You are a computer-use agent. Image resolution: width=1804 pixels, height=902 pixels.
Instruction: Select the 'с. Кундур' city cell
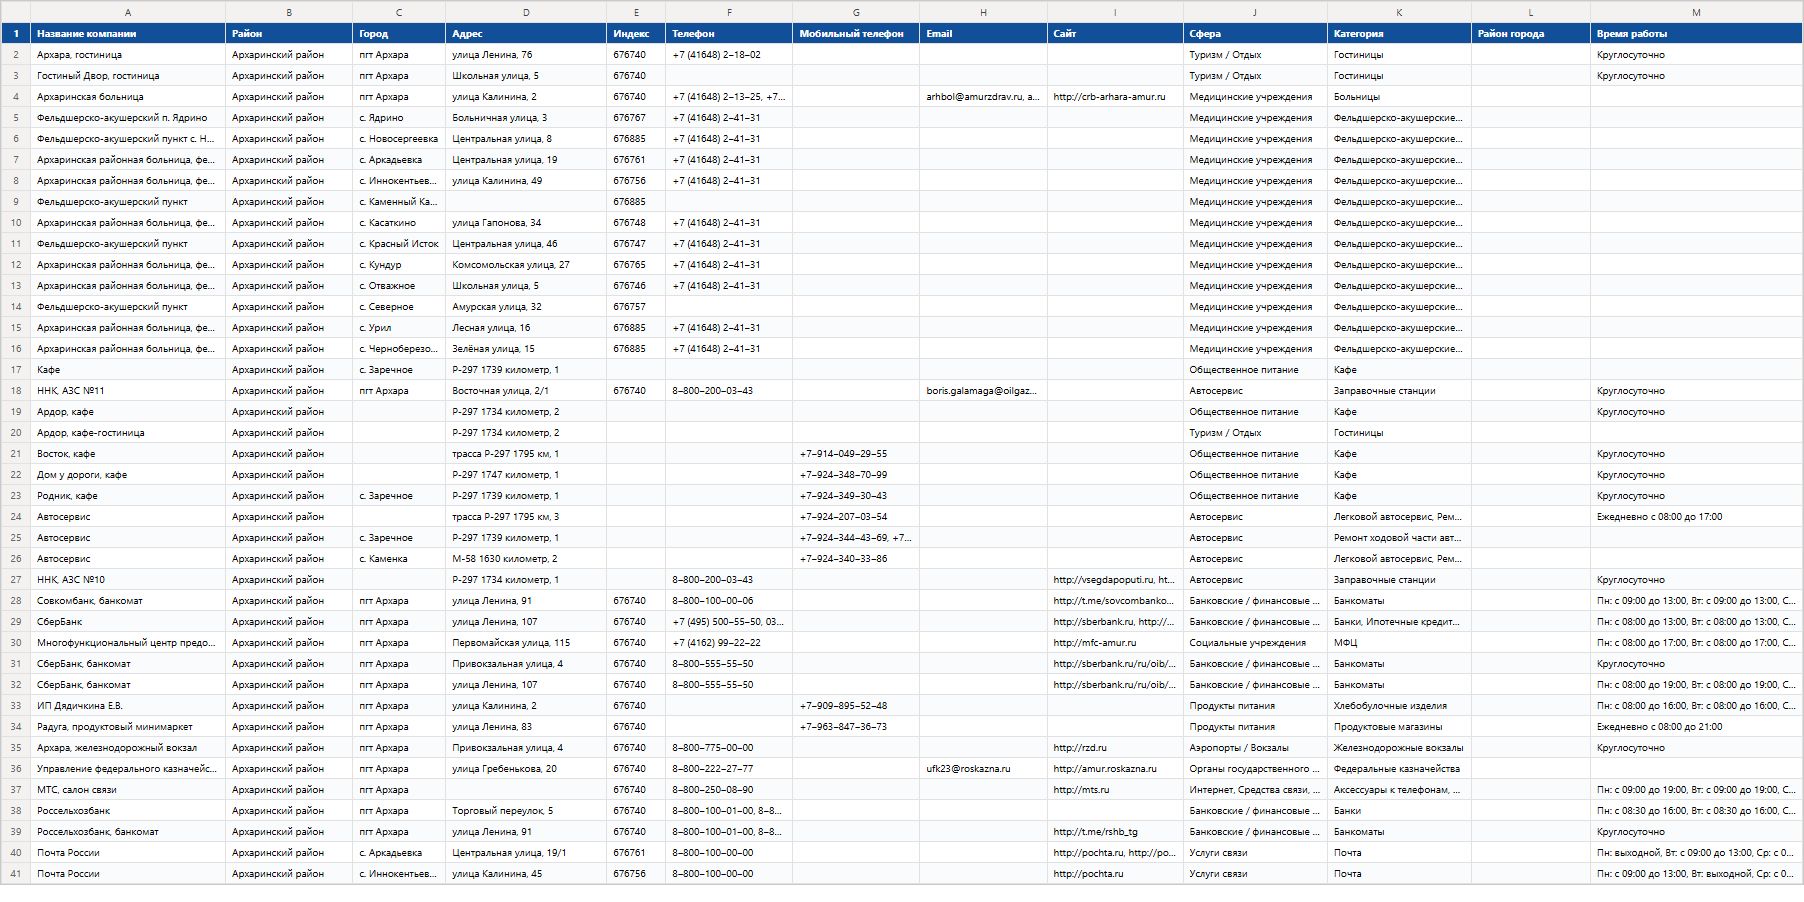pos(399,265)
